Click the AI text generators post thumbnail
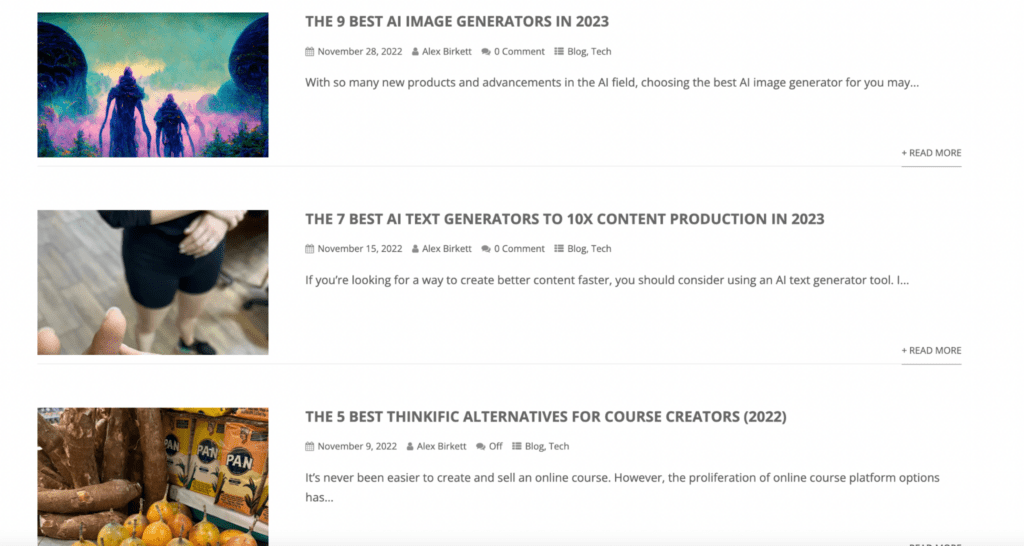The height and width of the screenshot is (546, 1024). (153, 282)
